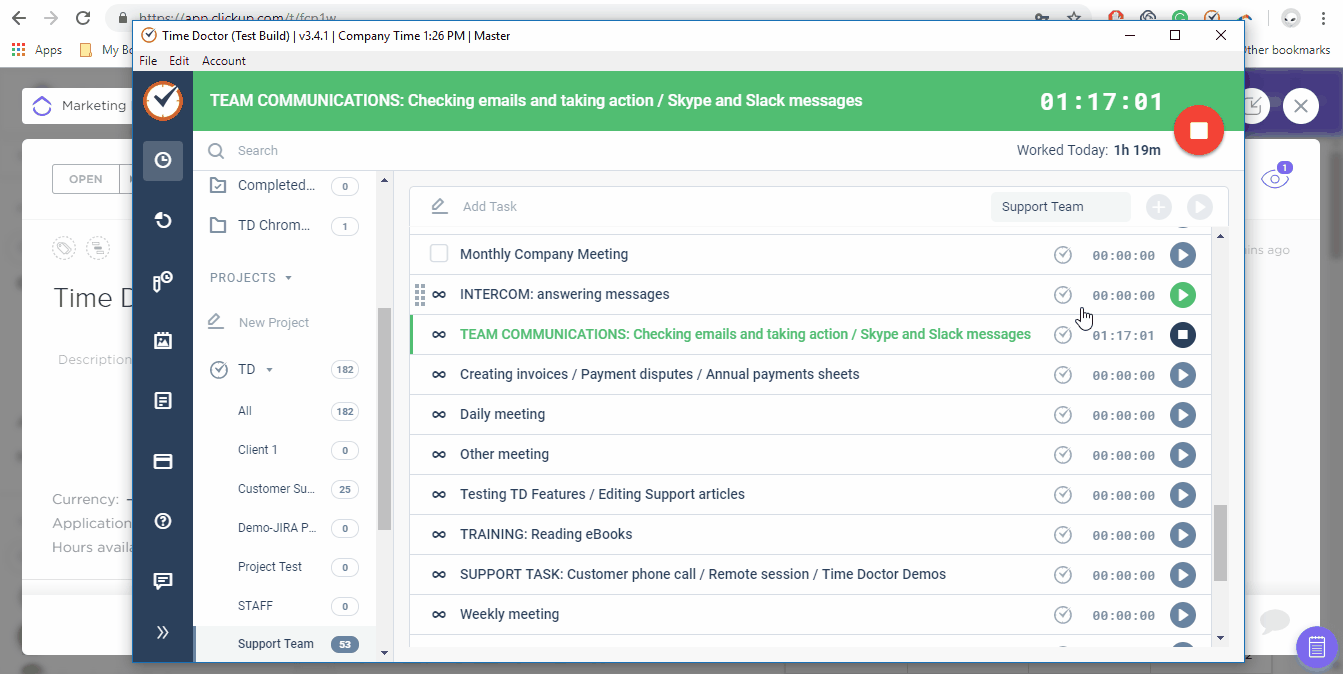The width and height of the screenshot is (1343, 674).
Task: Mark Weekly meeting as complete
Action: tap(1062, 615)
